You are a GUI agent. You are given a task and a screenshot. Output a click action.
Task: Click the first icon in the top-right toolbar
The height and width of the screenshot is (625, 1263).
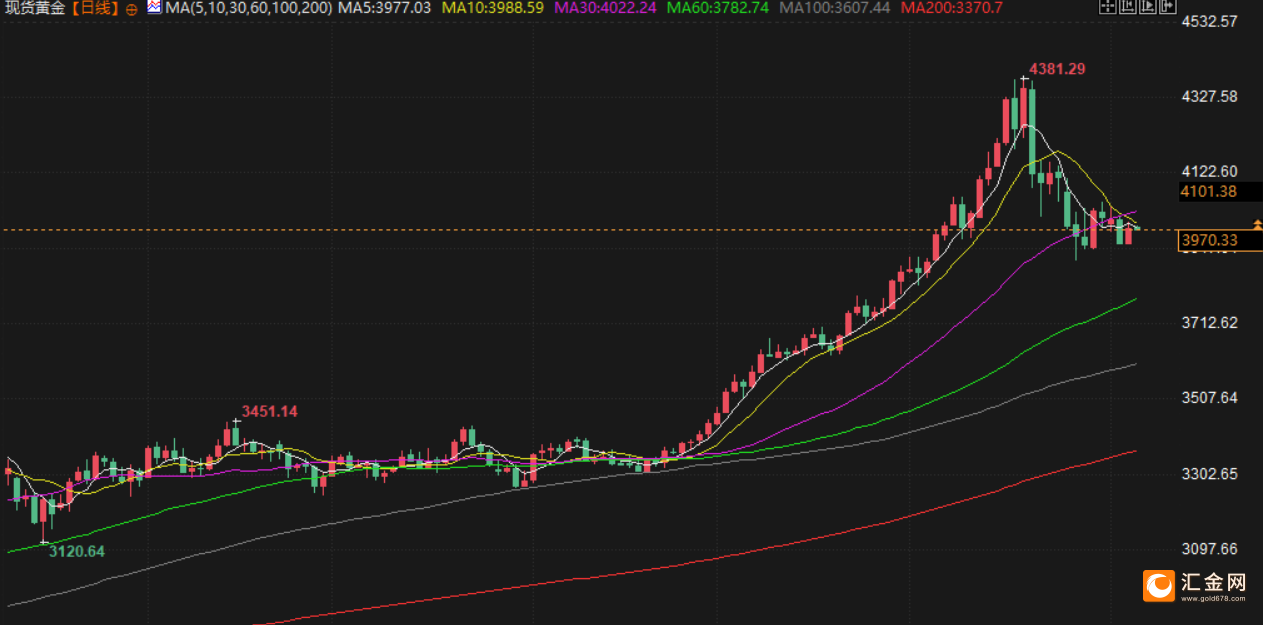[1107, 8]
